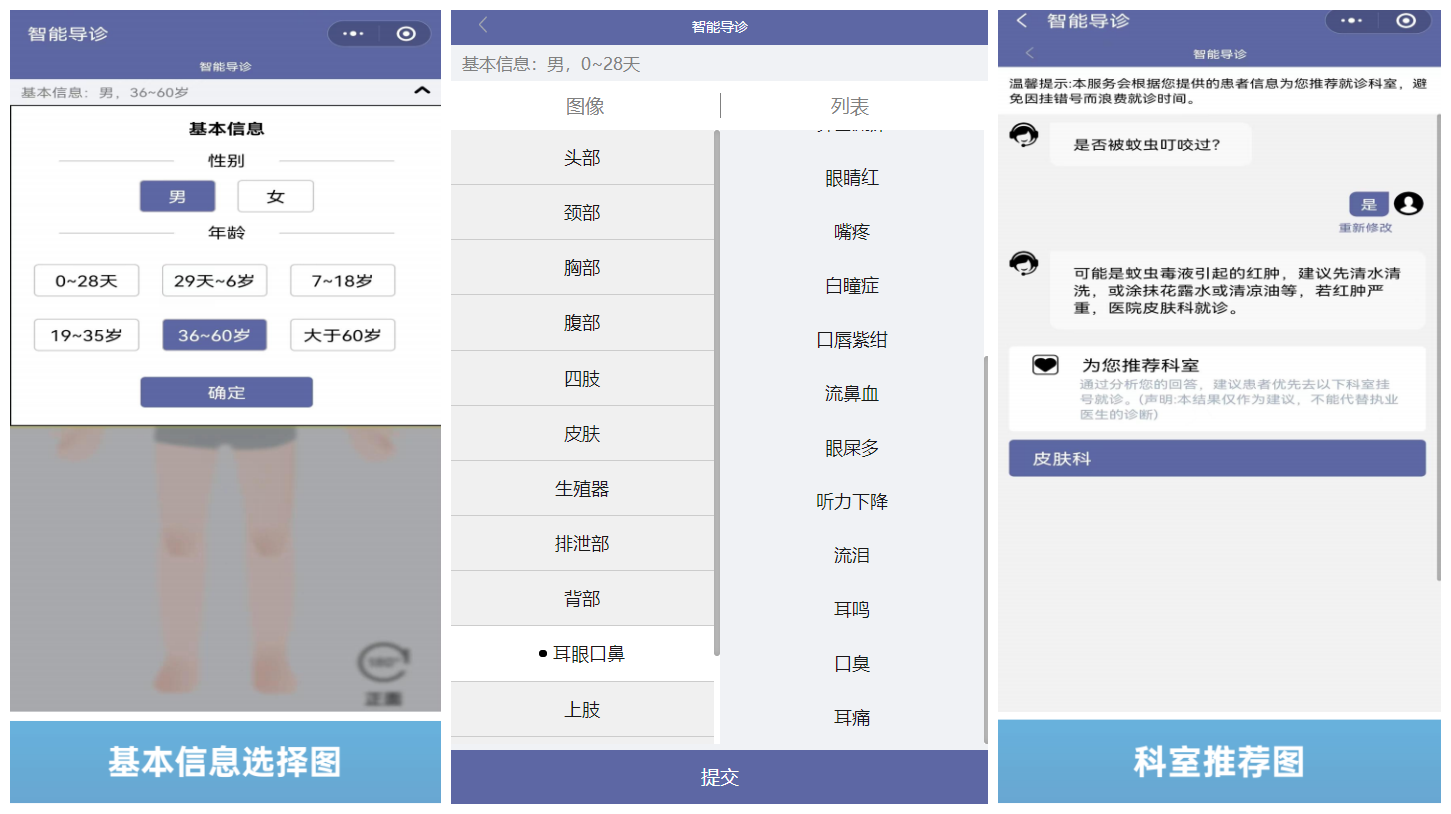Choose age range 36~60岁
The image size is (1451, 814).
(x=214, y=335)
